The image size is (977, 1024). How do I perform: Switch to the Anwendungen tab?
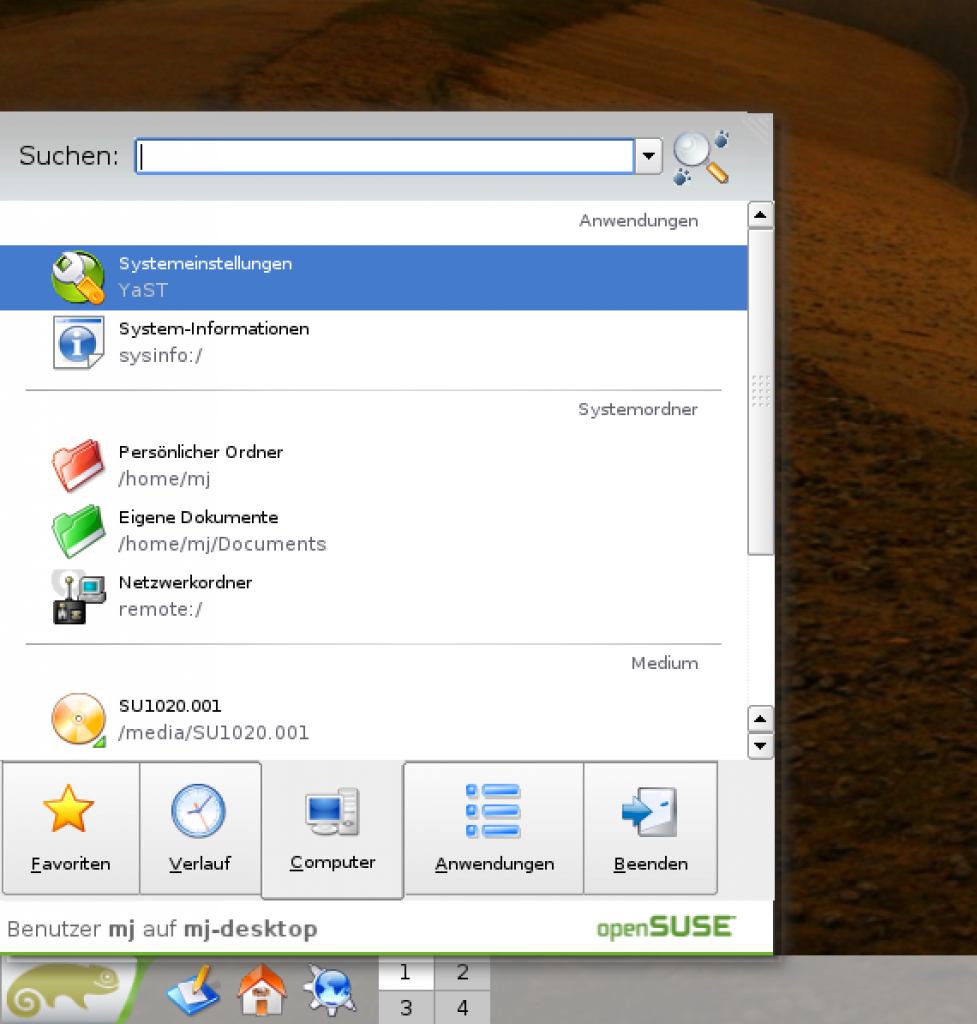494,828
